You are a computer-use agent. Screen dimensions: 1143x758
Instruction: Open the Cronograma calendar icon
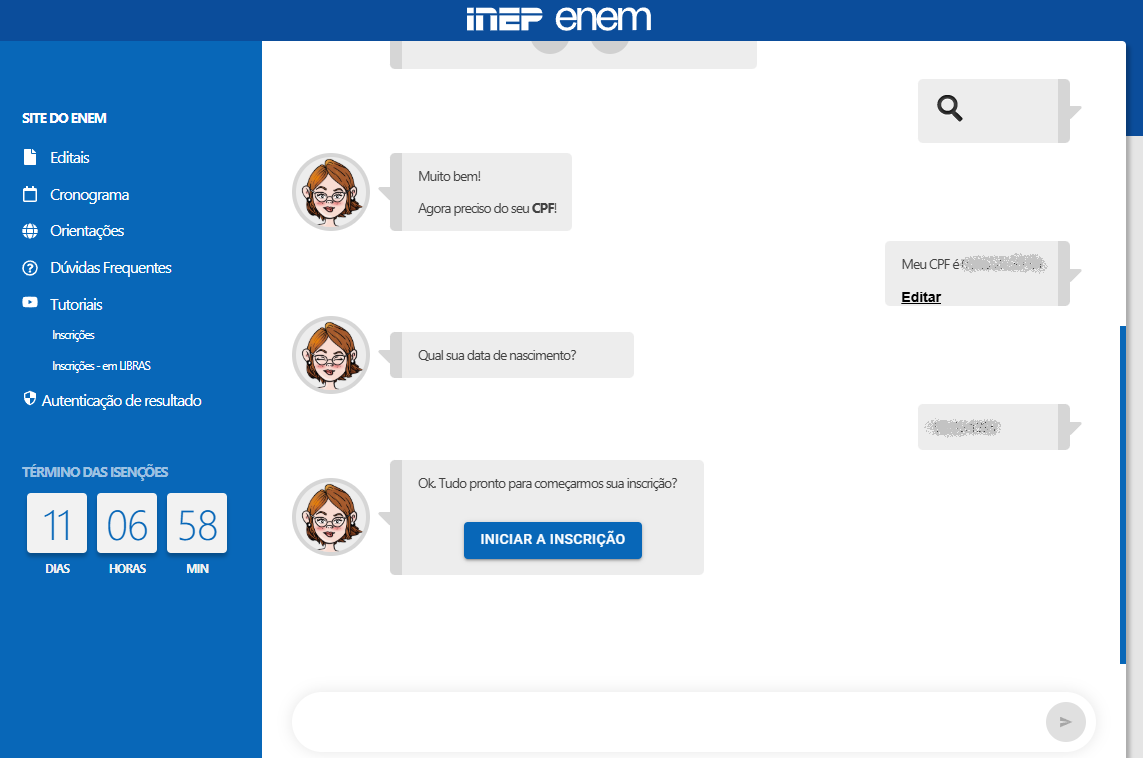point(31,194)
